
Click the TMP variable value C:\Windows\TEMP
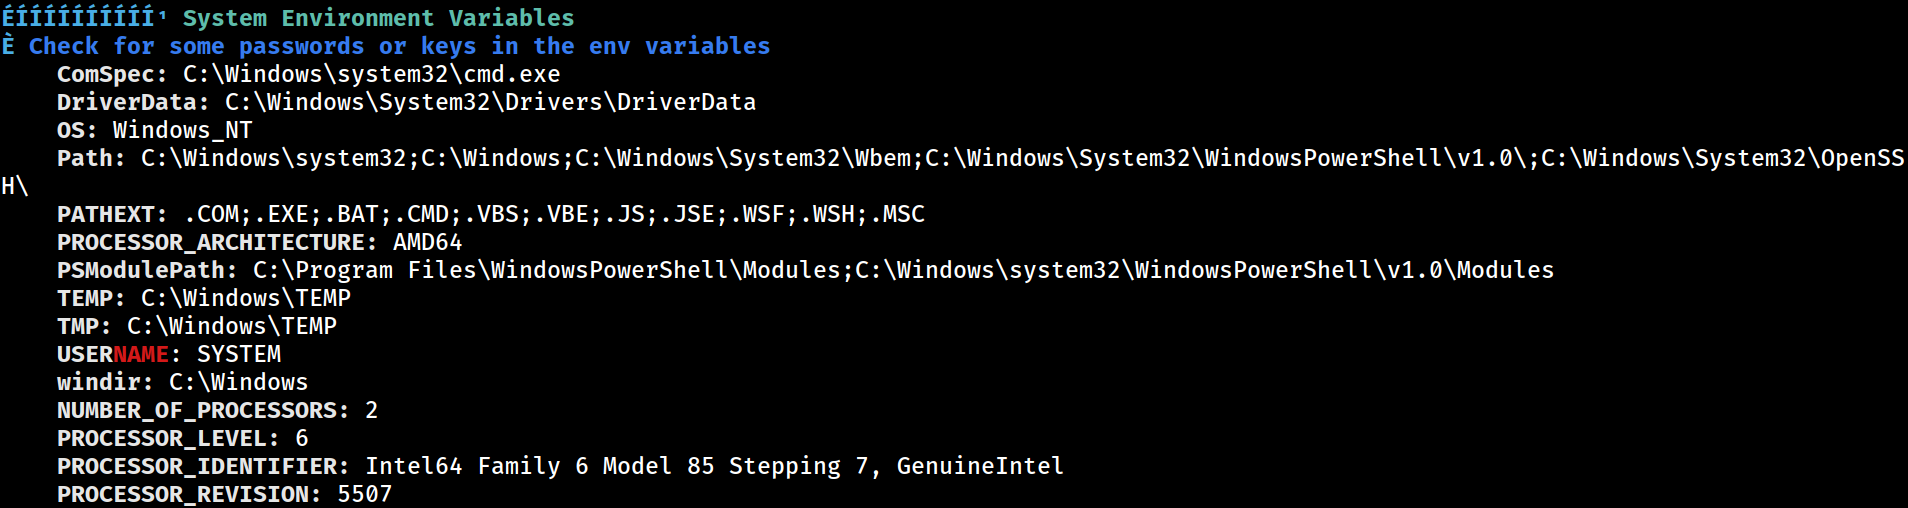coord(231,326)
